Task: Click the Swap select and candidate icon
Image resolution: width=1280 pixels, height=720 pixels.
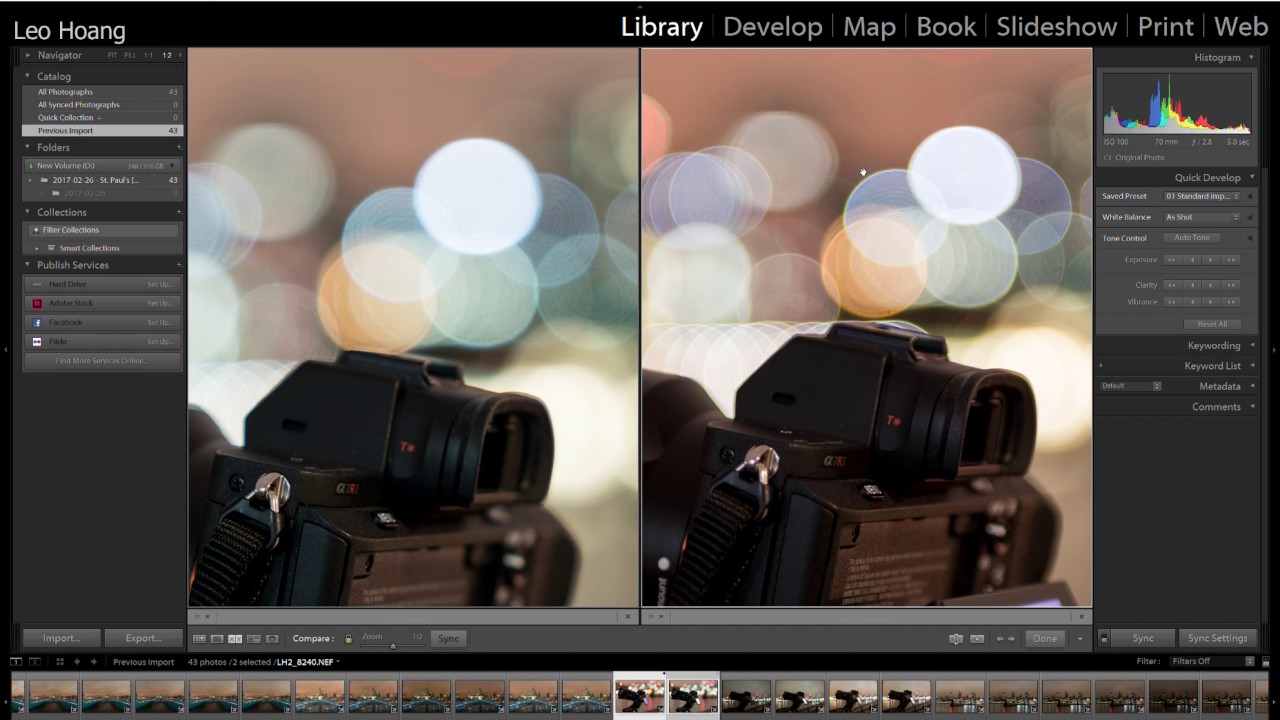Action: pos(956,638)
